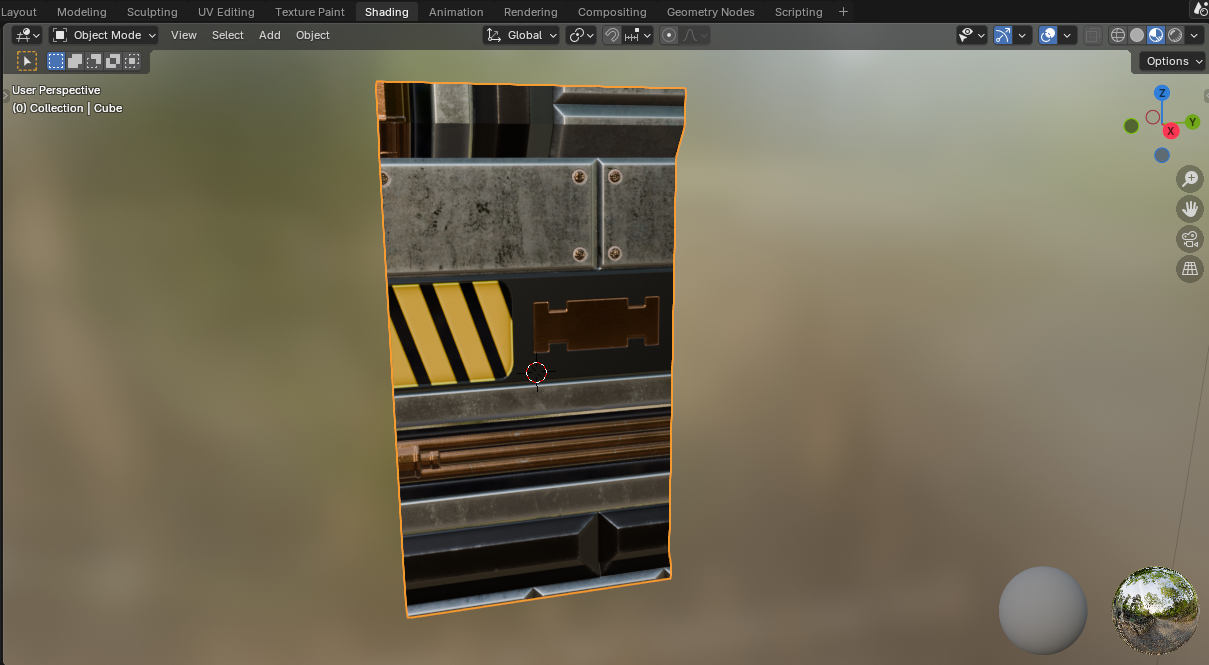Image resolution: width=1209 pixels, height=665 pixels.
Task: Choose Intersect selection mode icon
Action: (132, 61)
